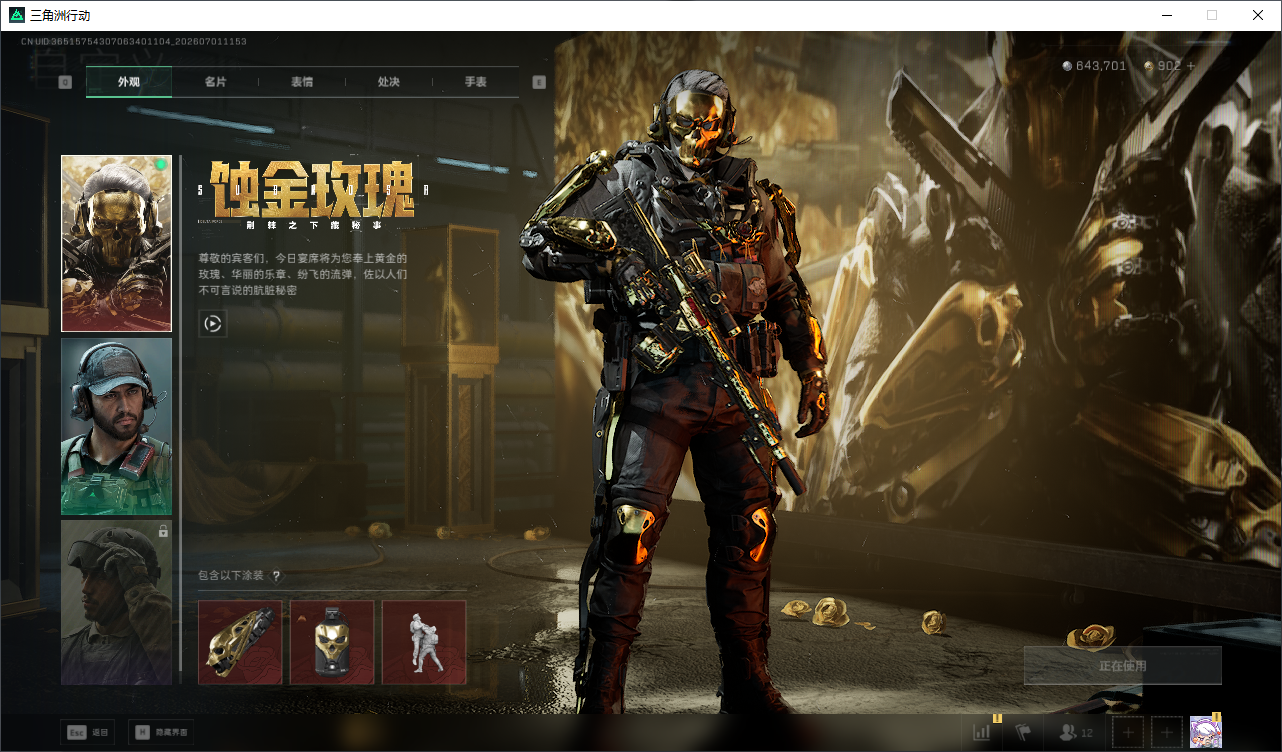Select the gold skull knife skin item

click(240, 642)
